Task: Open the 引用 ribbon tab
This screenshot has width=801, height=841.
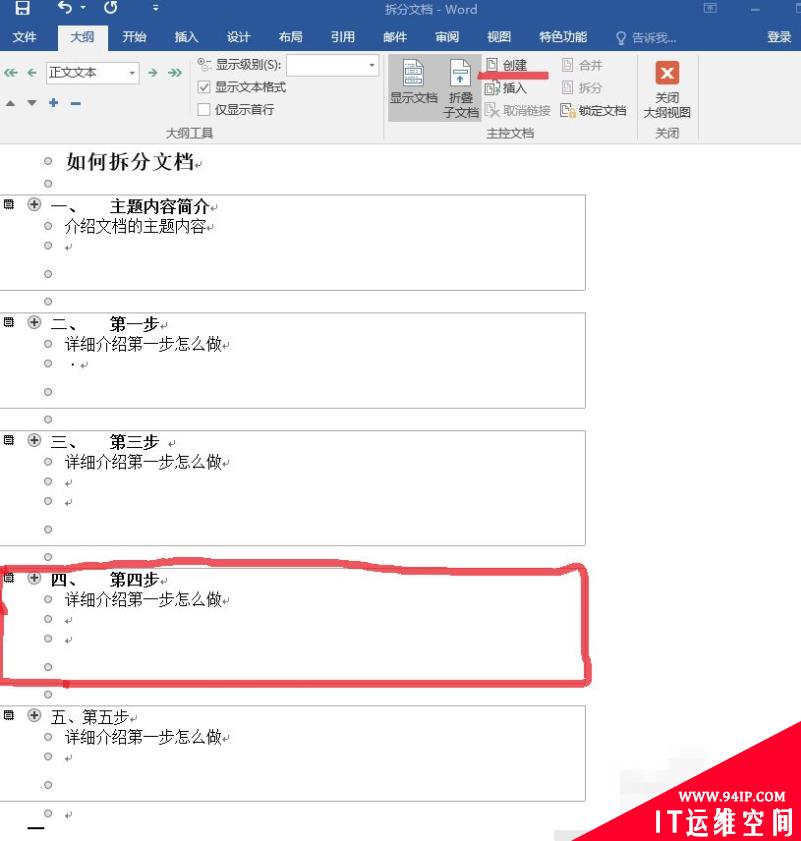Action: [342, 37]
